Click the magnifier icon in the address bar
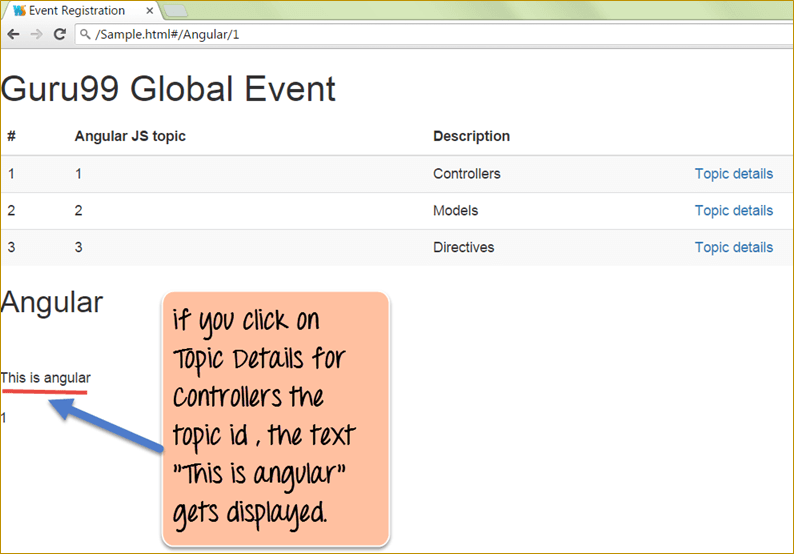Screen dimensions: 794x554 (x=85, y=34)
